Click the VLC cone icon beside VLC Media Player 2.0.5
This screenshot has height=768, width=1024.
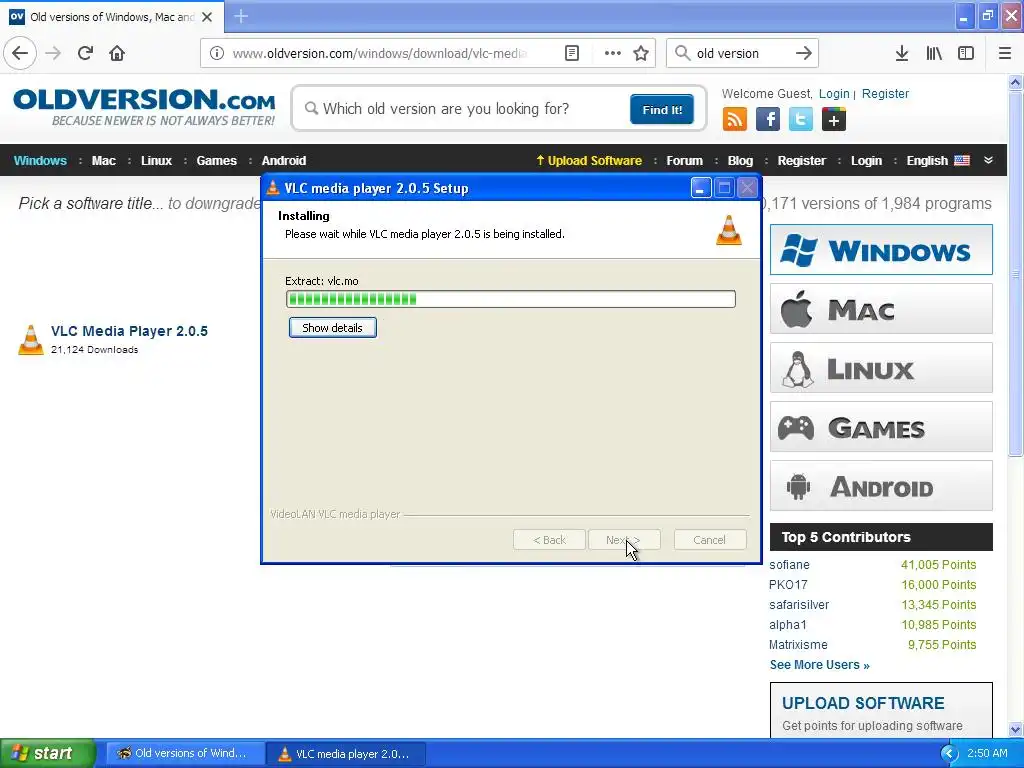click(x=31, y=340)
